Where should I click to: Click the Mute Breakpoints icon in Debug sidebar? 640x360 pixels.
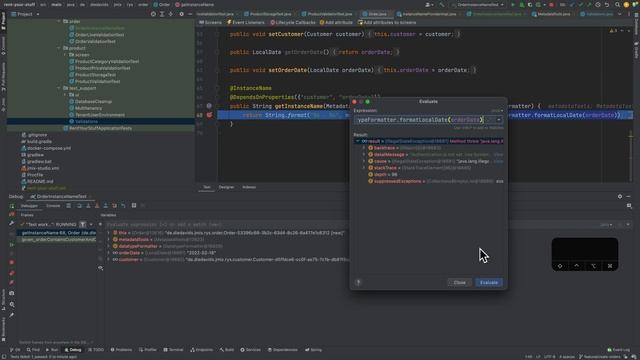pyautogui.click(x=12, y=282)
